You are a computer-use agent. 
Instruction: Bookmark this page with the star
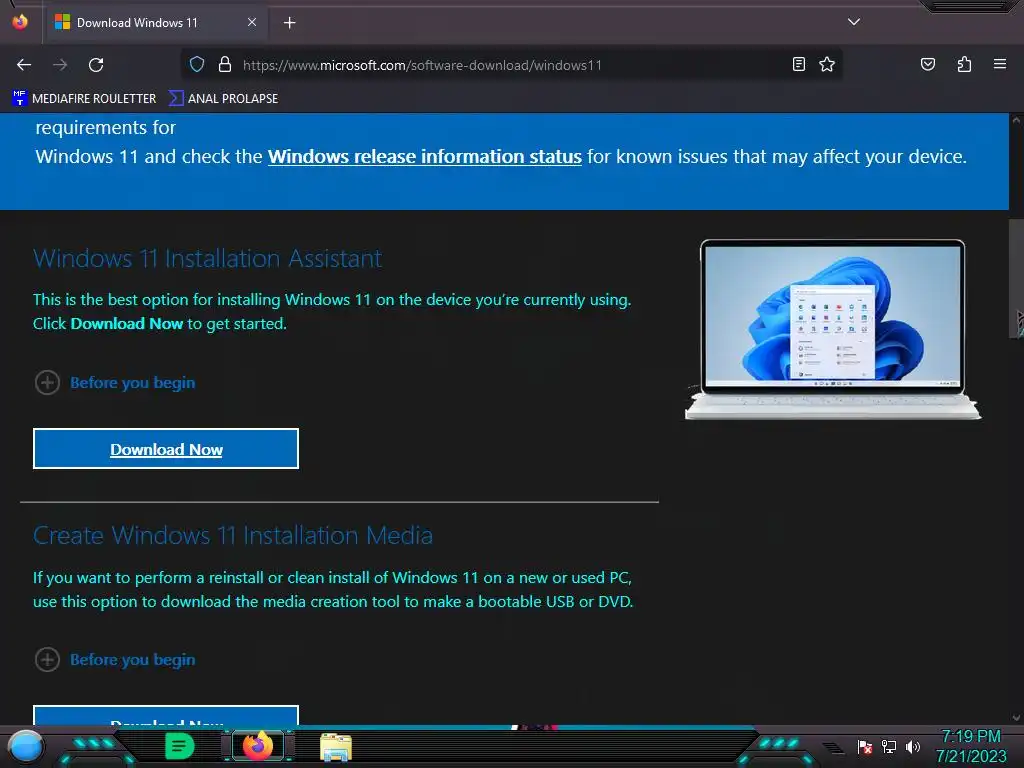(827, 64)
